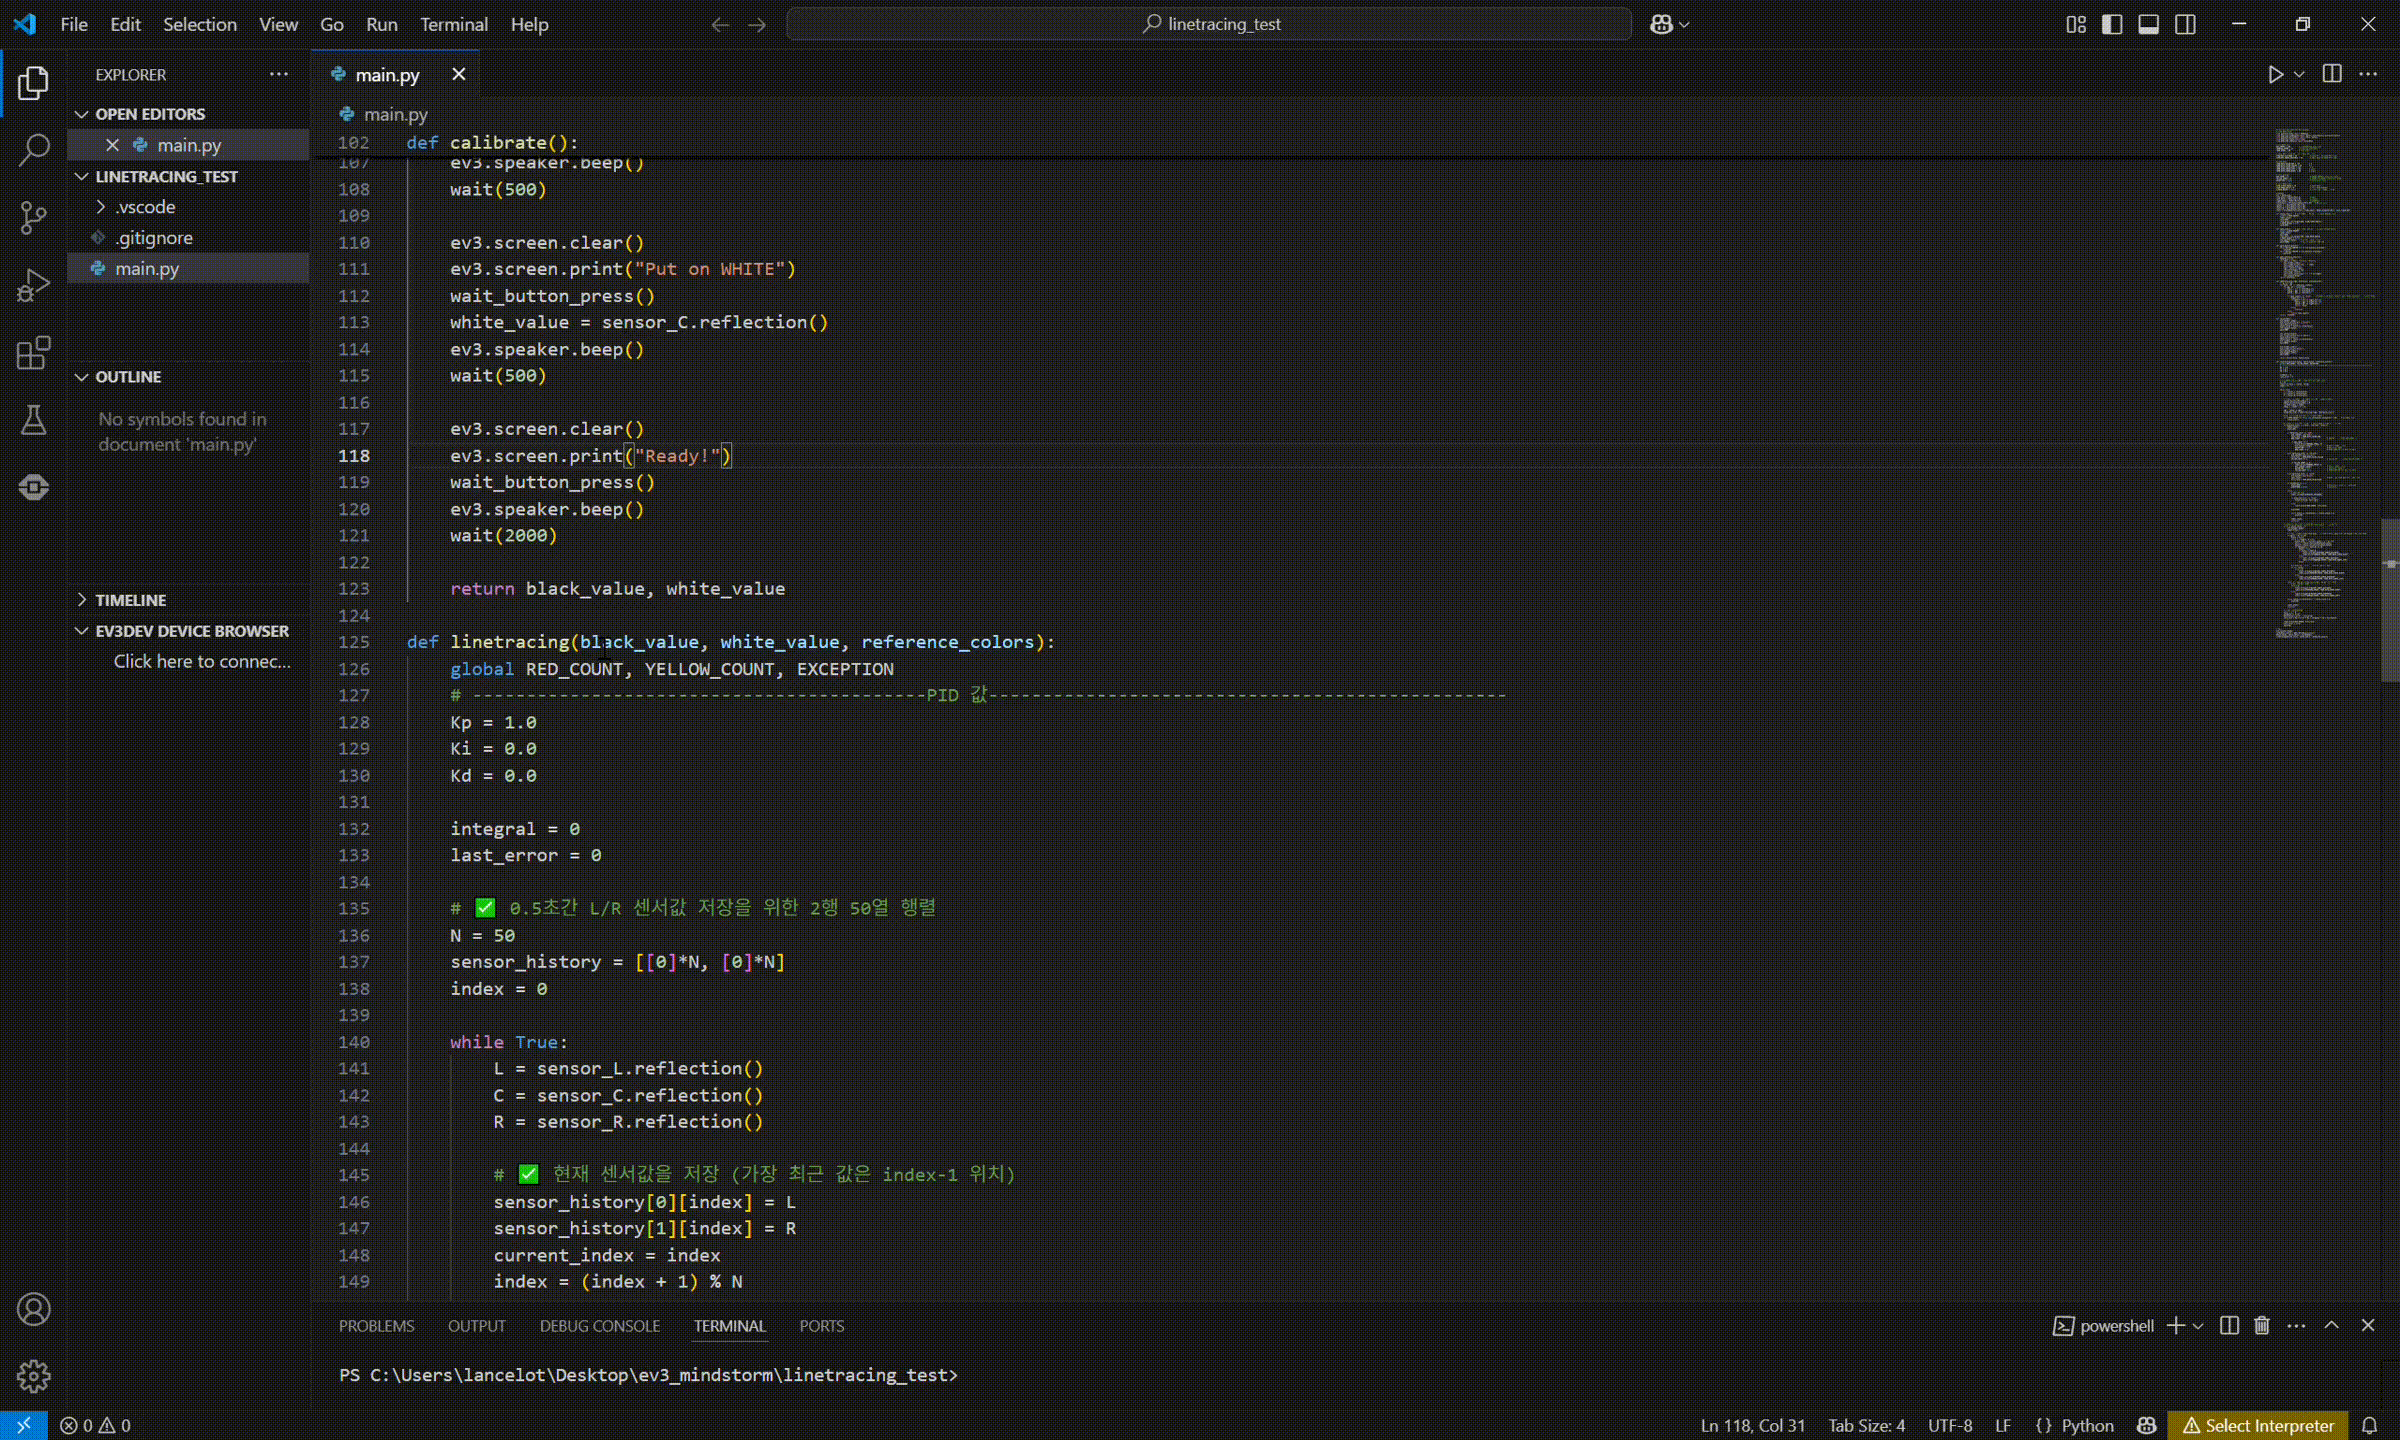Click Select Interpreter in status bar
The width and height of the screenshot is (2400, 1440).
2258,1425
